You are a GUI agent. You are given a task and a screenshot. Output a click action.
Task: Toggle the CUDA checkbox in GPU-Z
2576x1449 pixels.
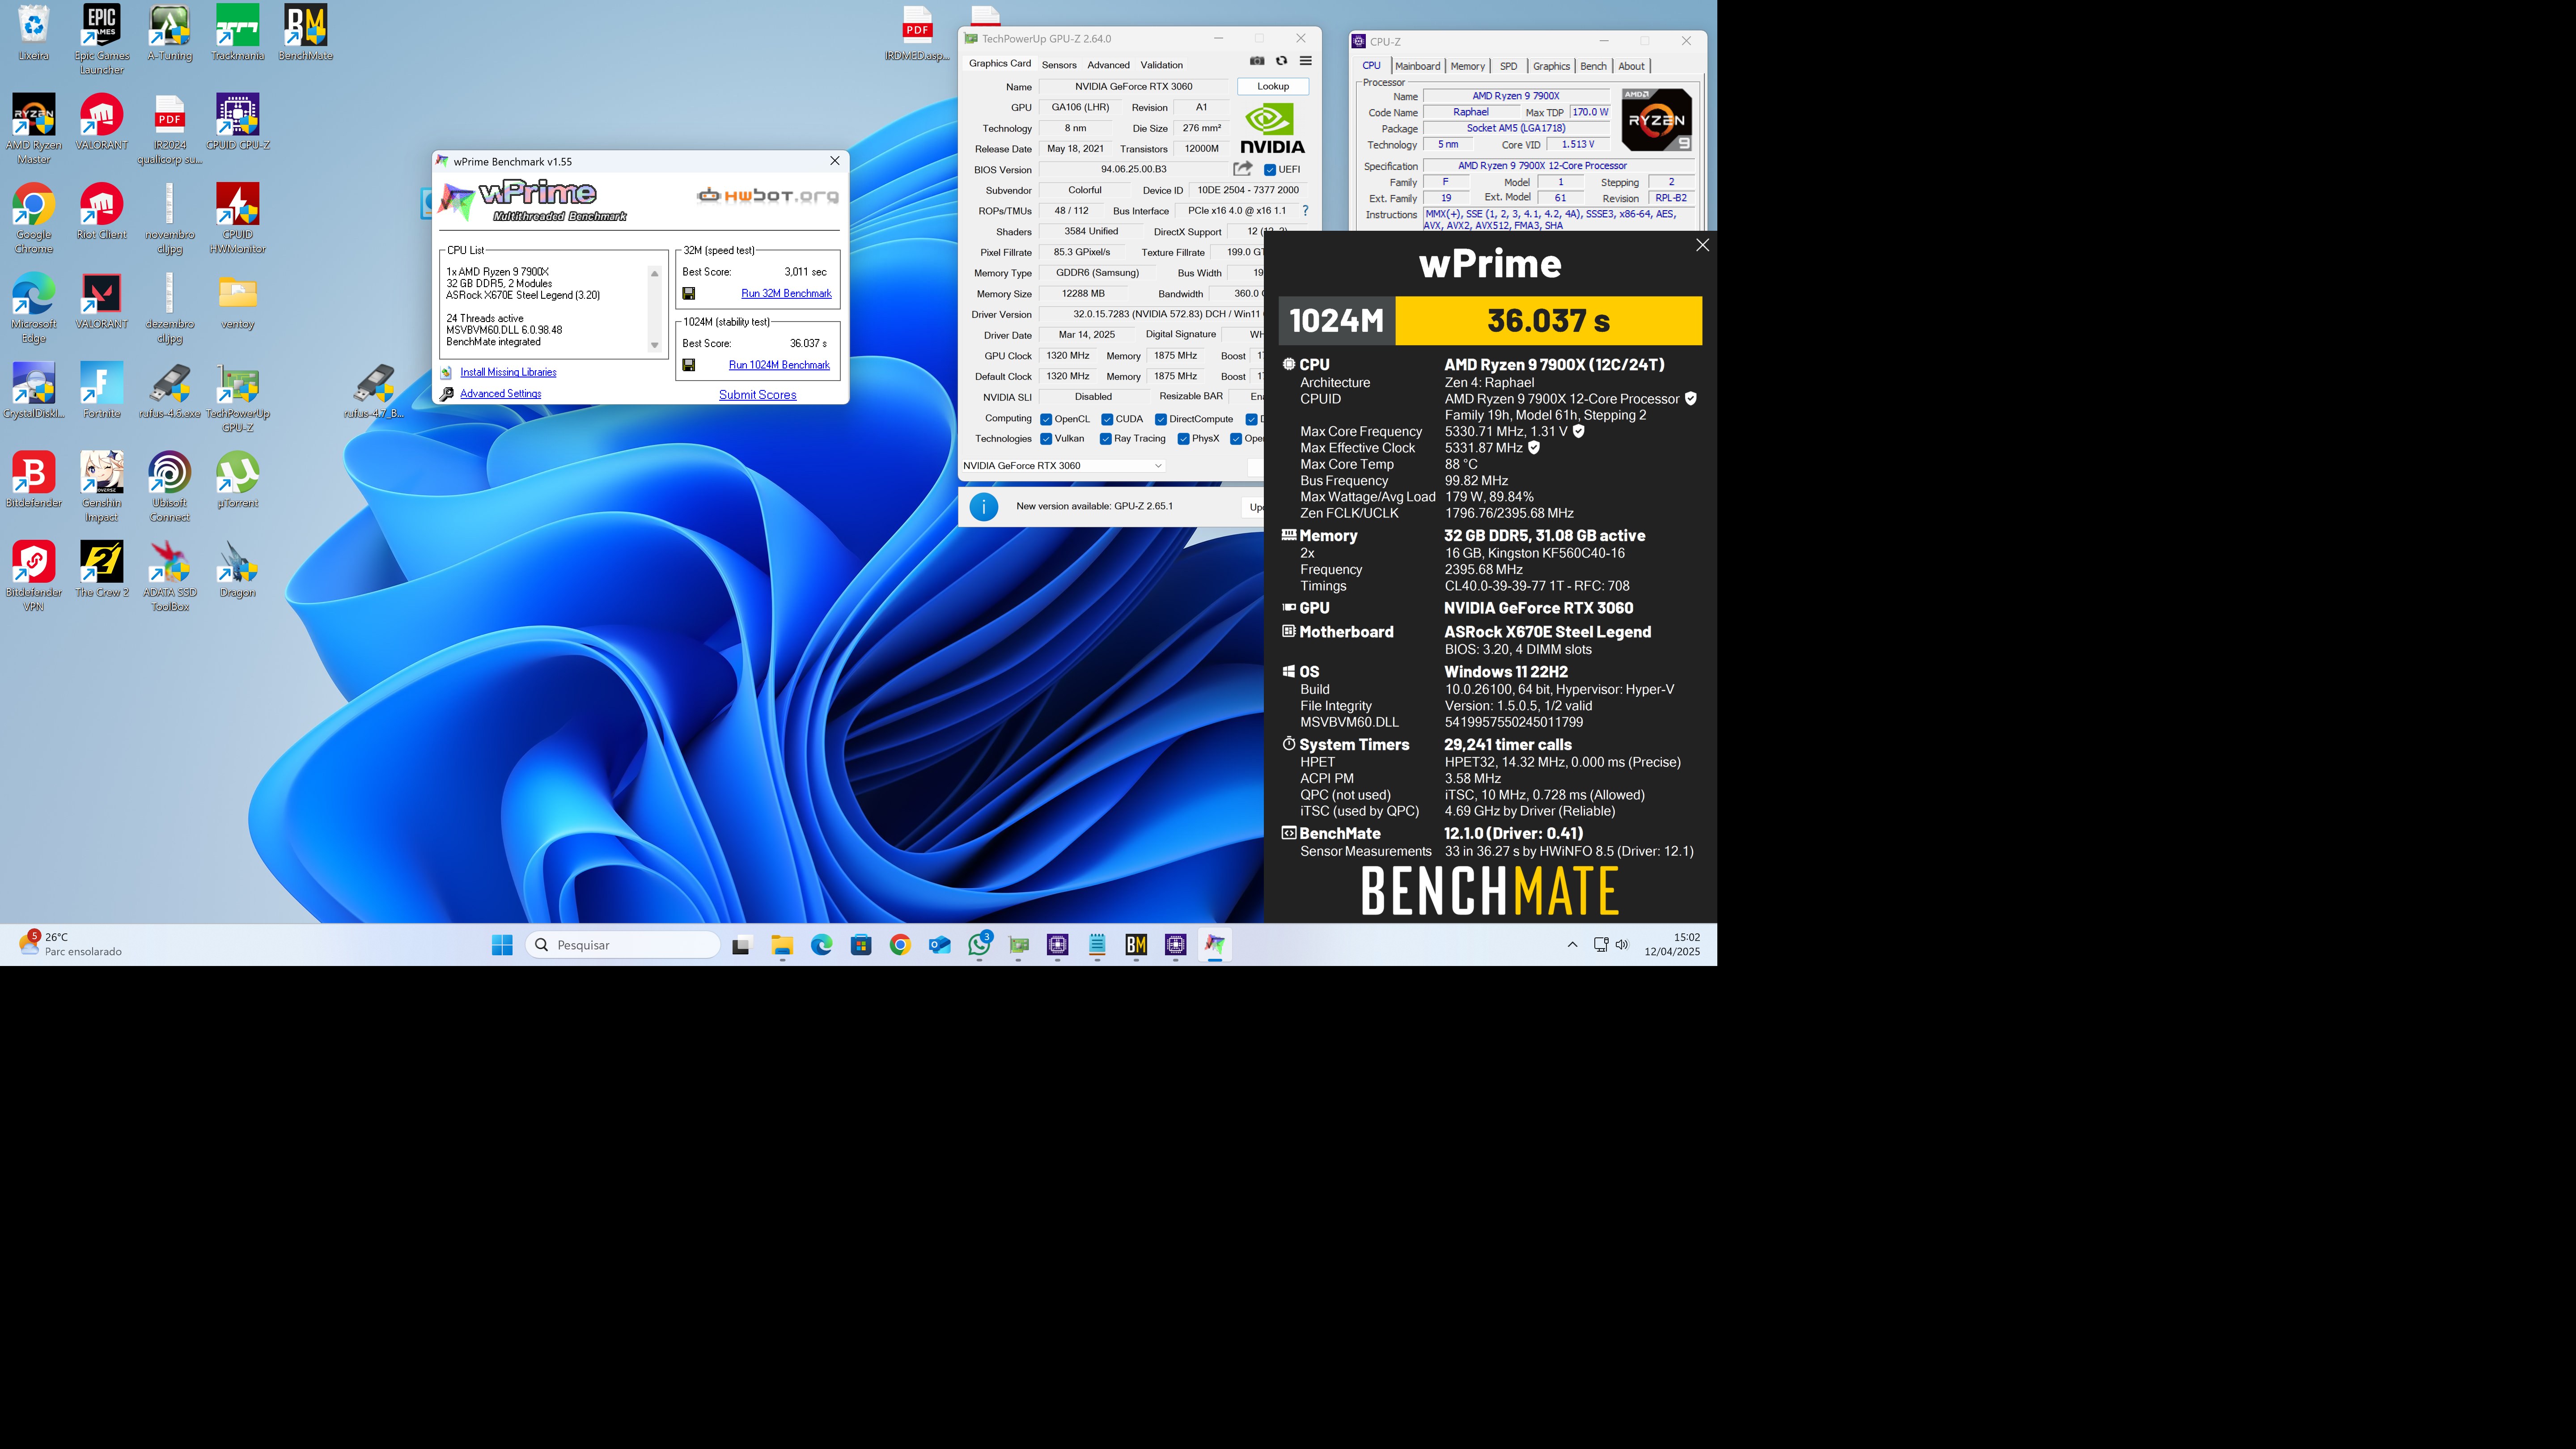tap(1107, 419)
